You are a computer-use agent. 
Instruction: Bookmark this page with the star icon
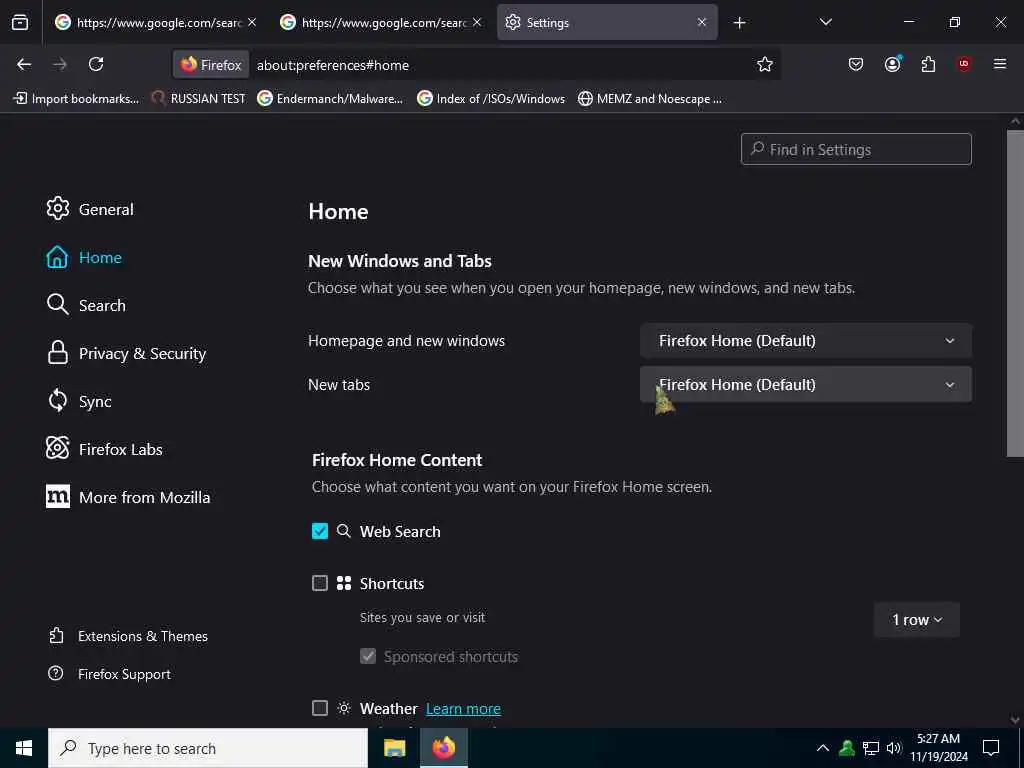765,64
